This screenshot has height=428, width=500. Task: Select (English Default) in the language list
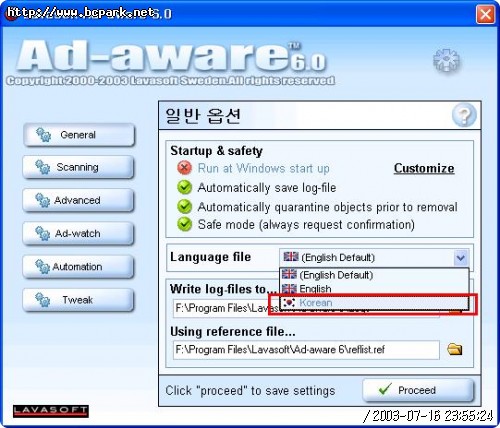(x=374, y=275)
